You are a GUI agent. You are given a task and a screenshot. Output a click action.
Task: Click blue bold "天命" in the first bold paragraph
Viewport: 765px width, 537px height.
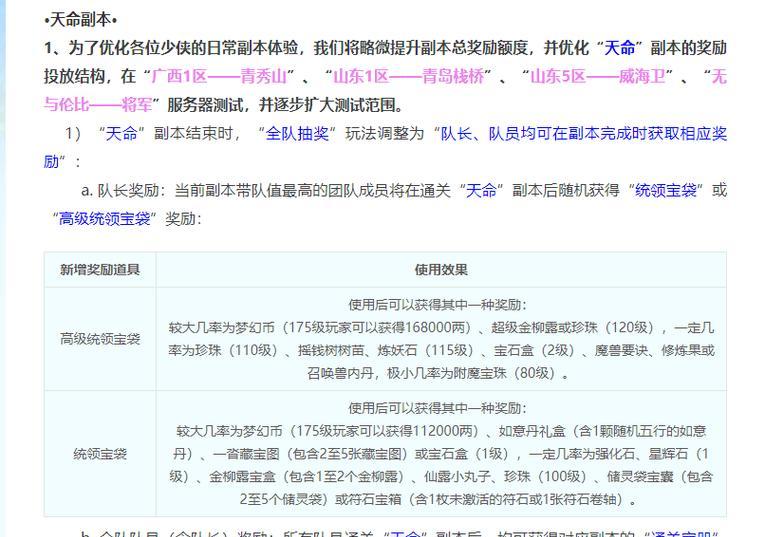tap(620, 48)
